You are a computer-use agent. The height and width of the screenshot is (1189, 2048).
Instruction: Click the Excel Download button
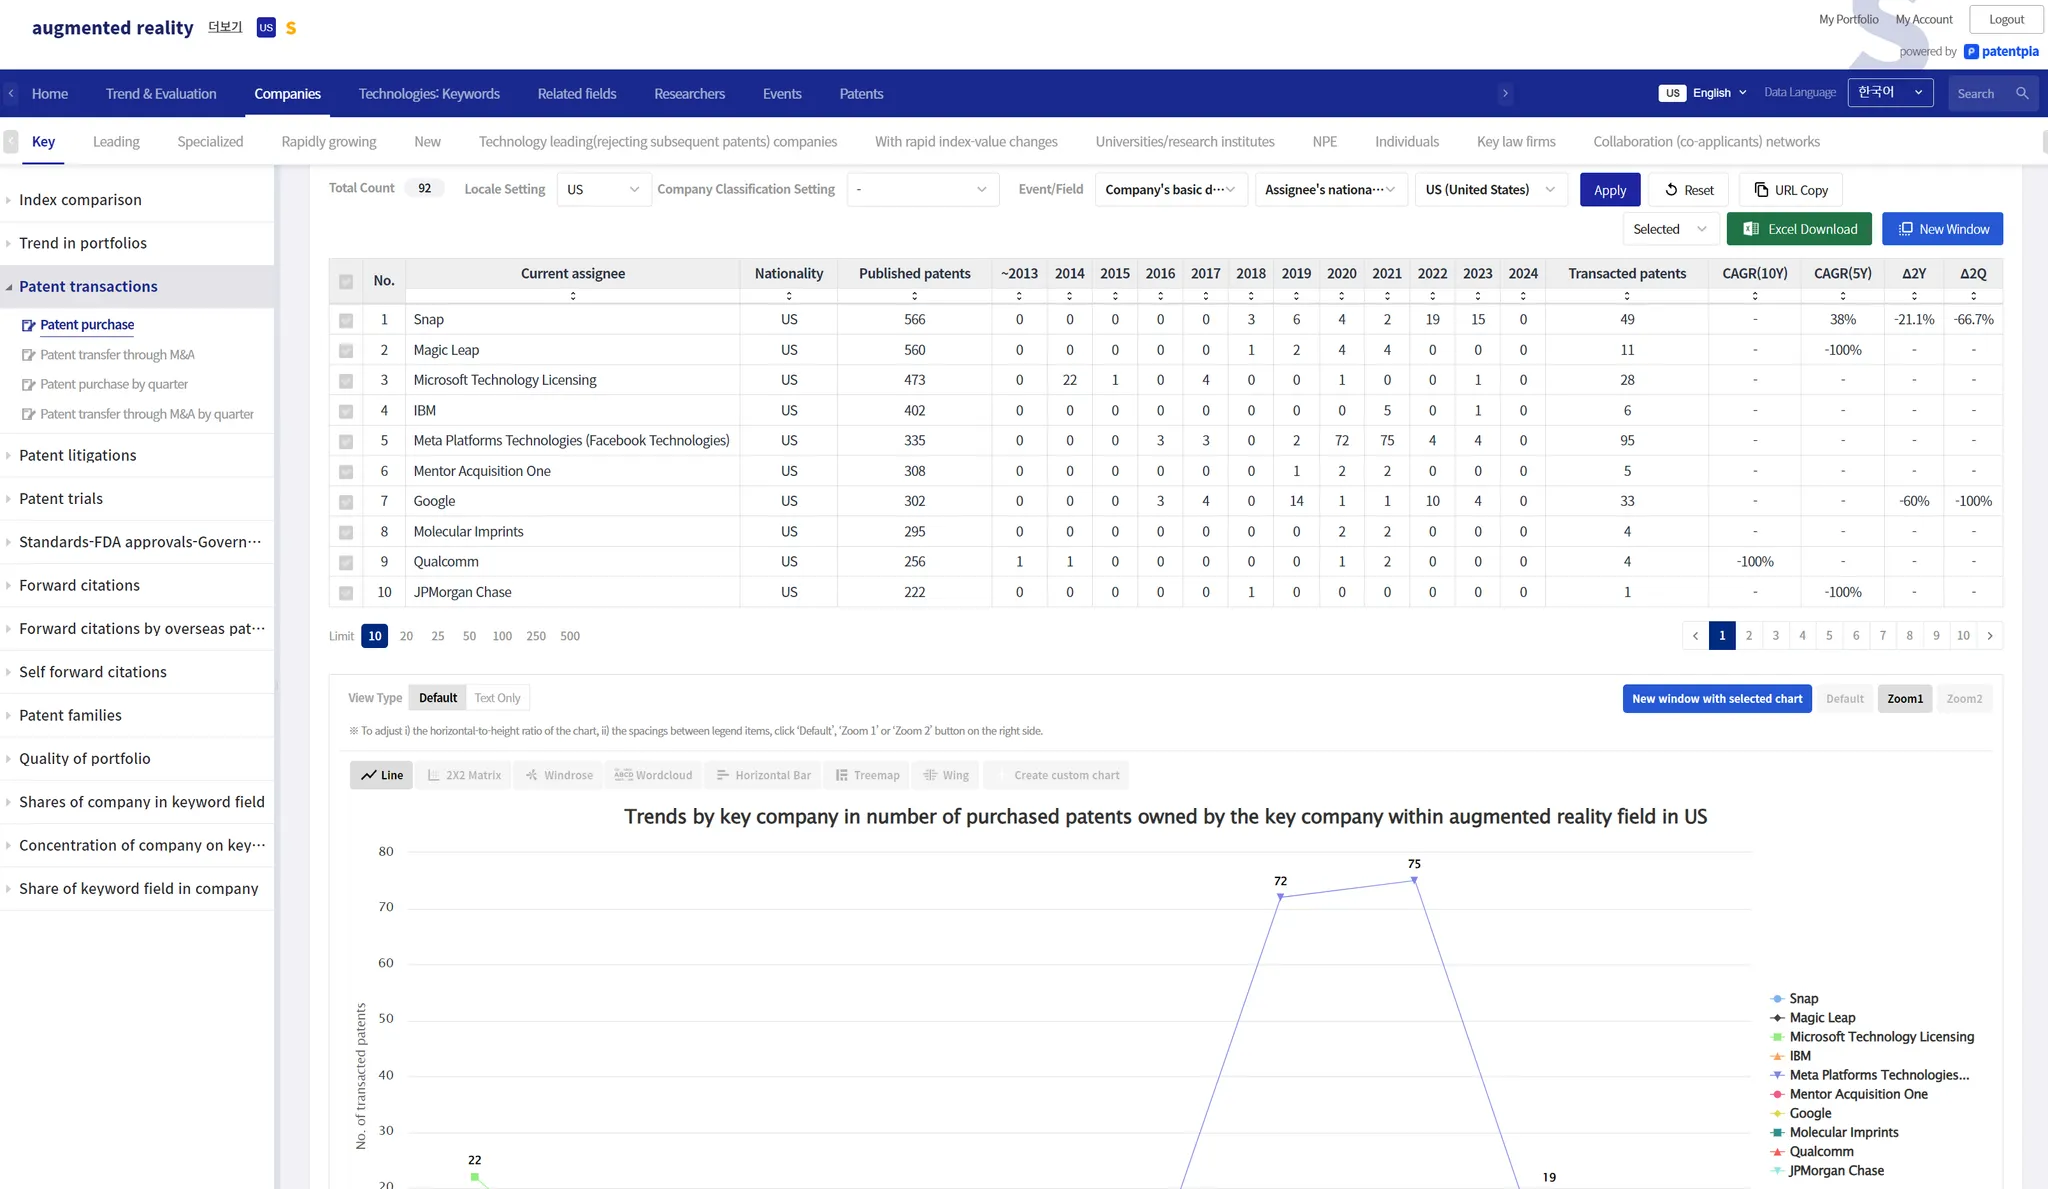[1800, 229]
